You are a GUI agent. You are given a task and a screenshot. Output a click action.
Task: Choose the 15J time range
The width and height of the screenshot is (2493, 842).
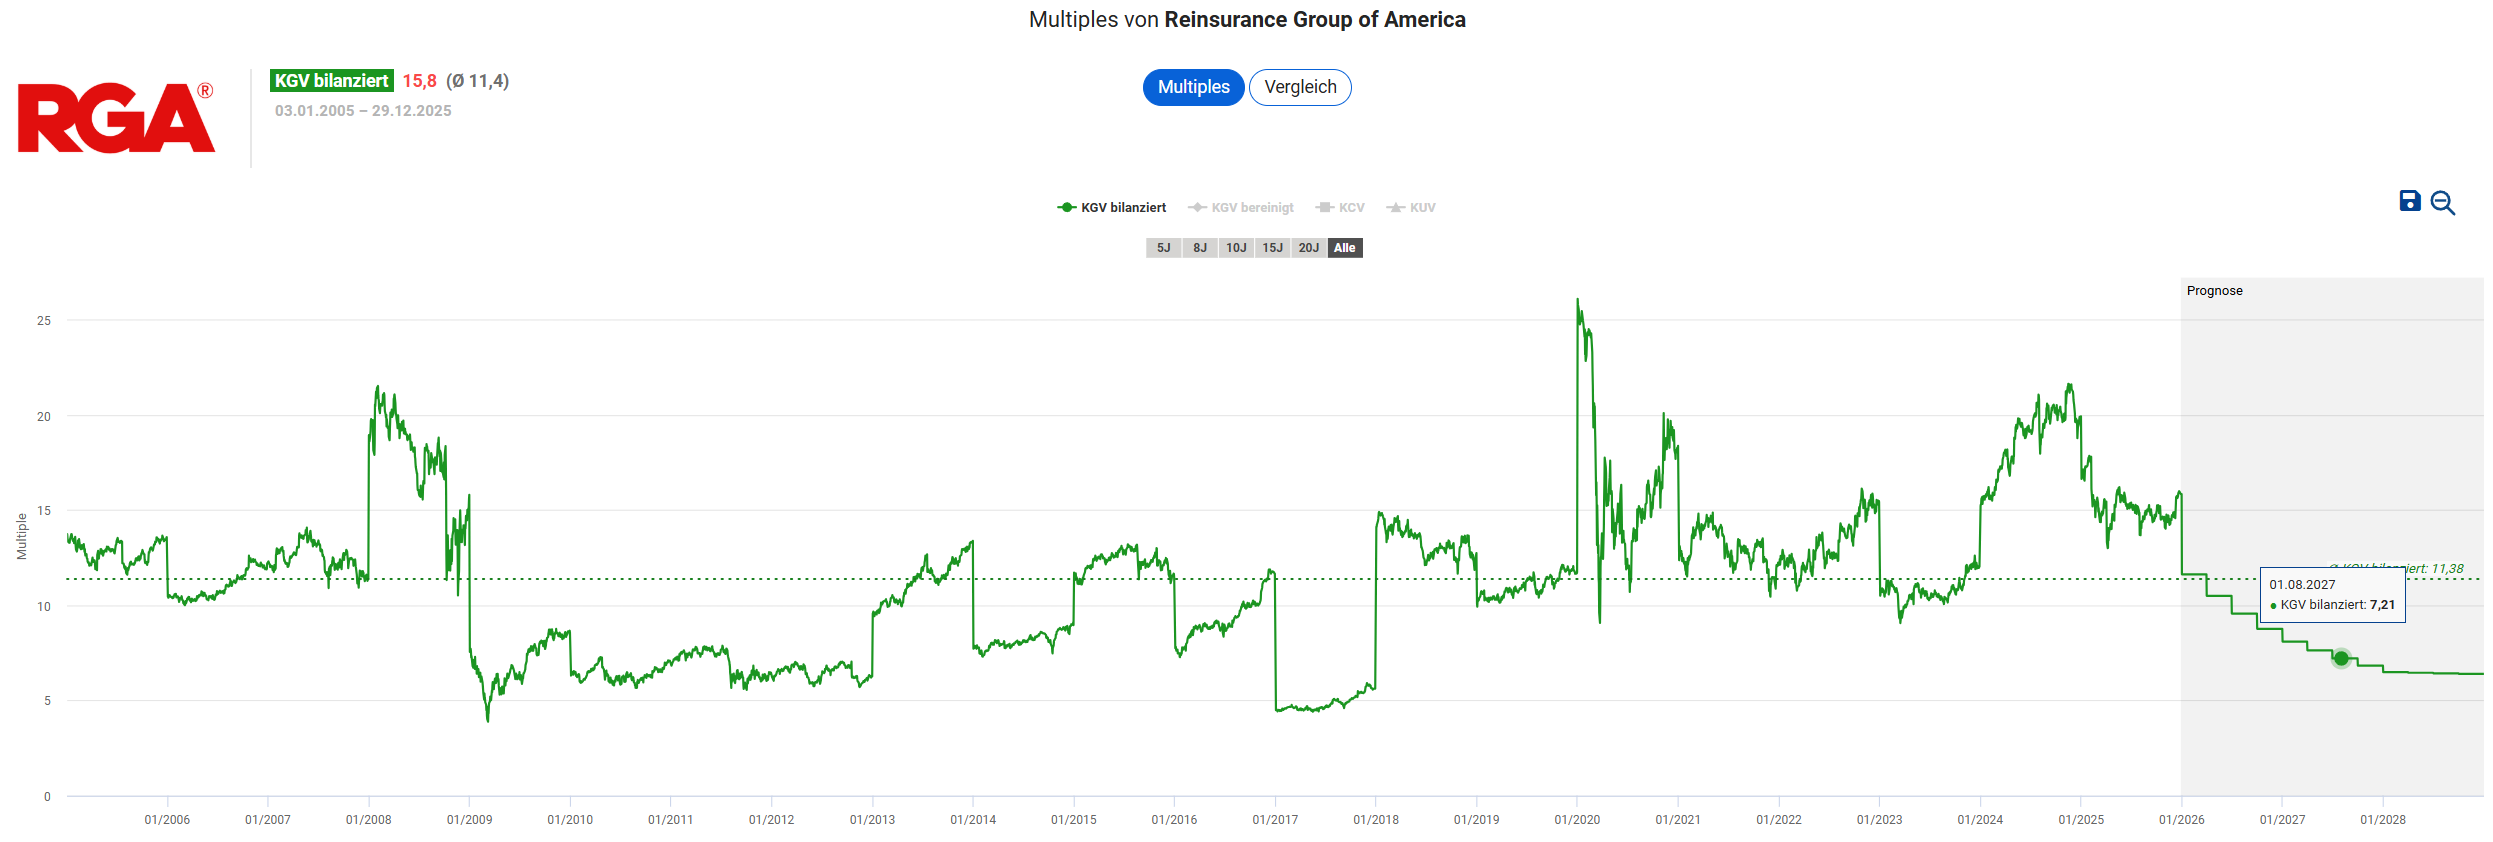coord(1272,248)
